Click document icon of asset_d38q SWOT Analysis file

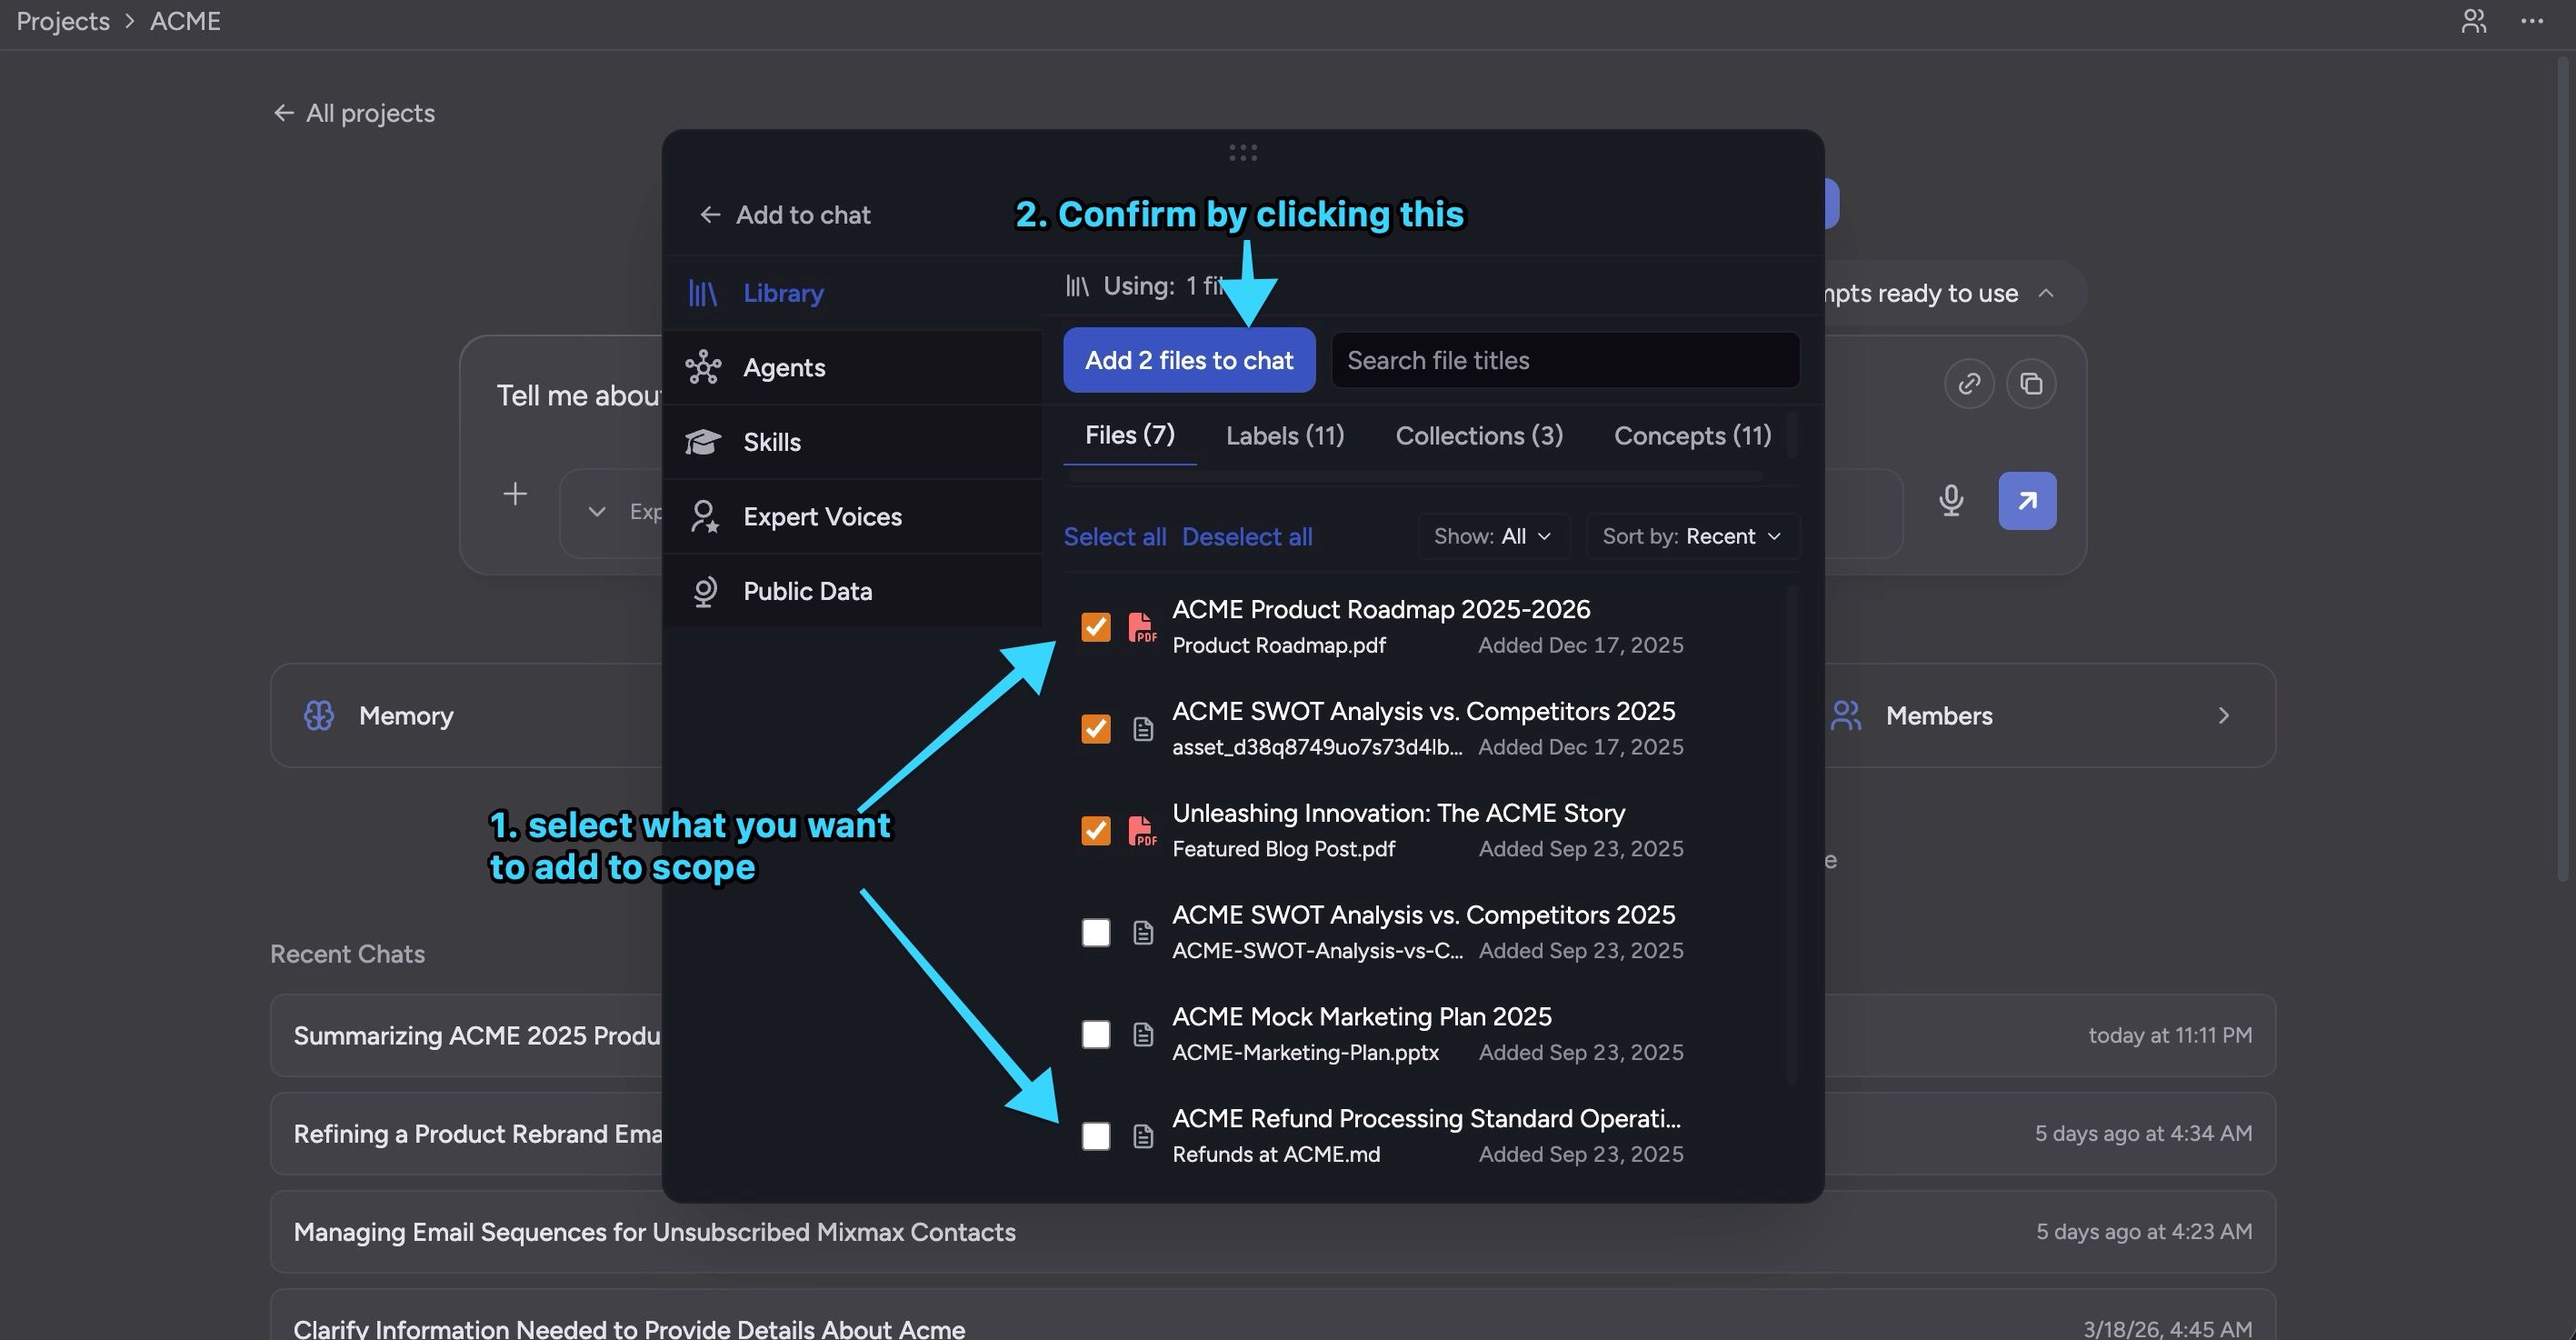pyautogui.click(x=1143, y=730)
